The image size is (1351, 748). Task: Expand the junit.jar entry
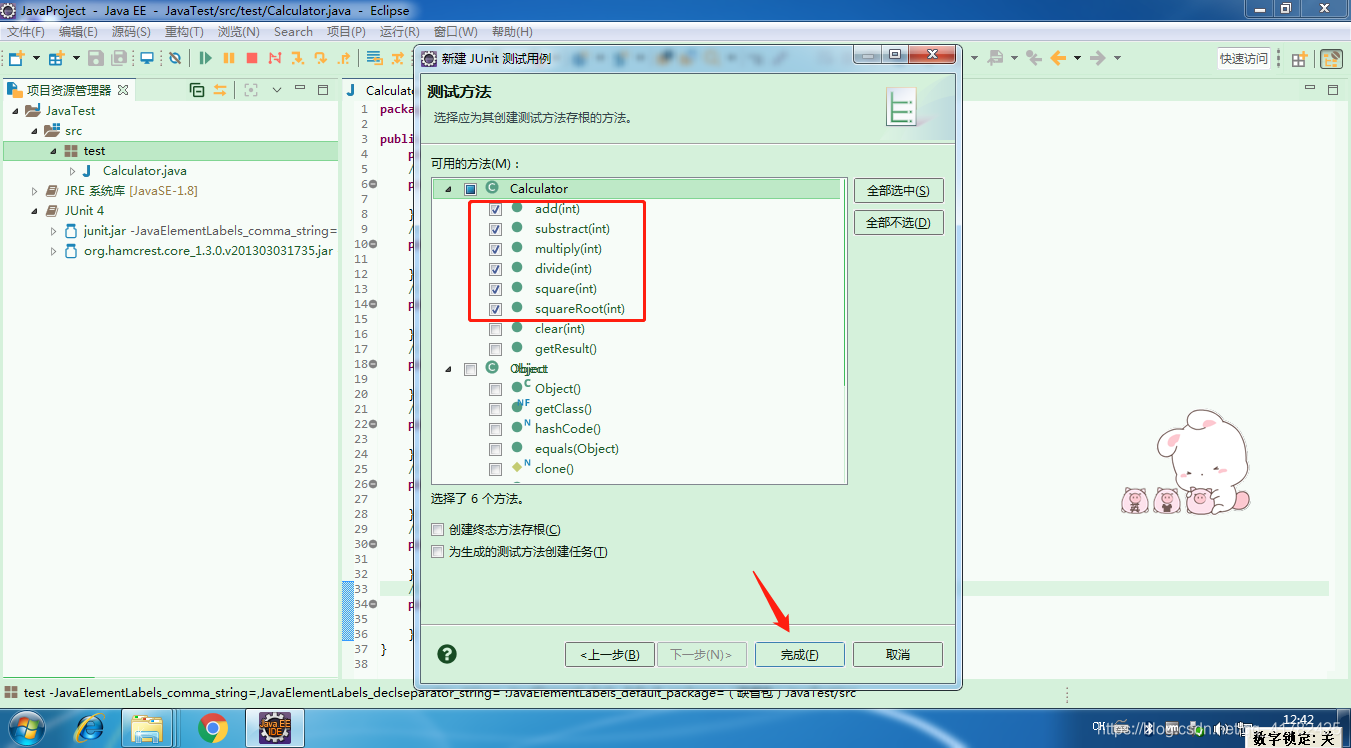point(54,231)
